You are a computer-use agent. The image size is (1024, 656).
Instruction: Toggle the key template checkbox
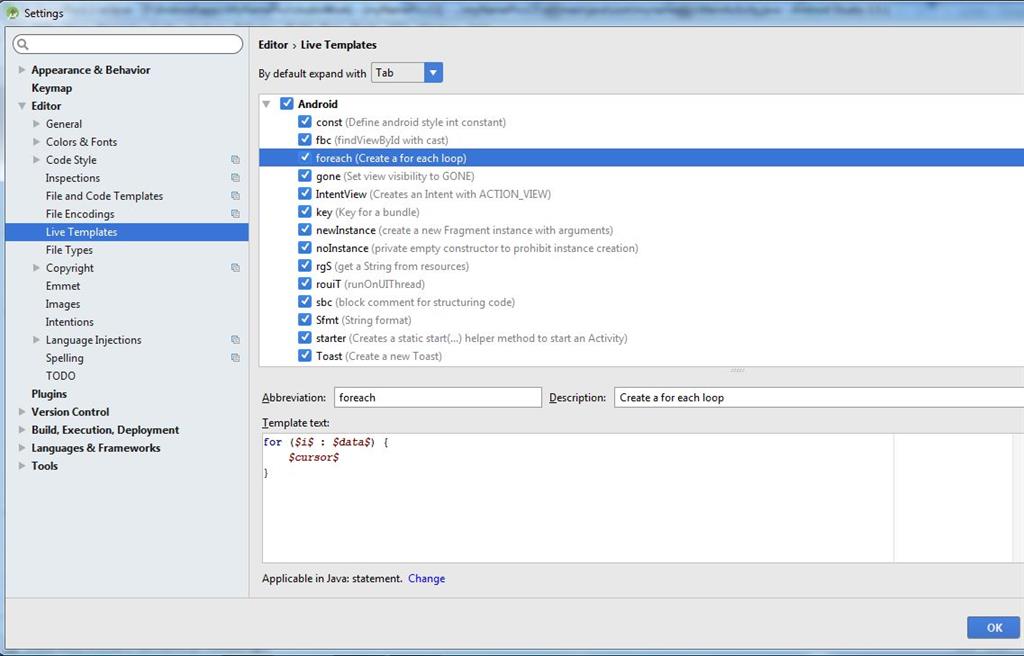[x=305, y=211]
